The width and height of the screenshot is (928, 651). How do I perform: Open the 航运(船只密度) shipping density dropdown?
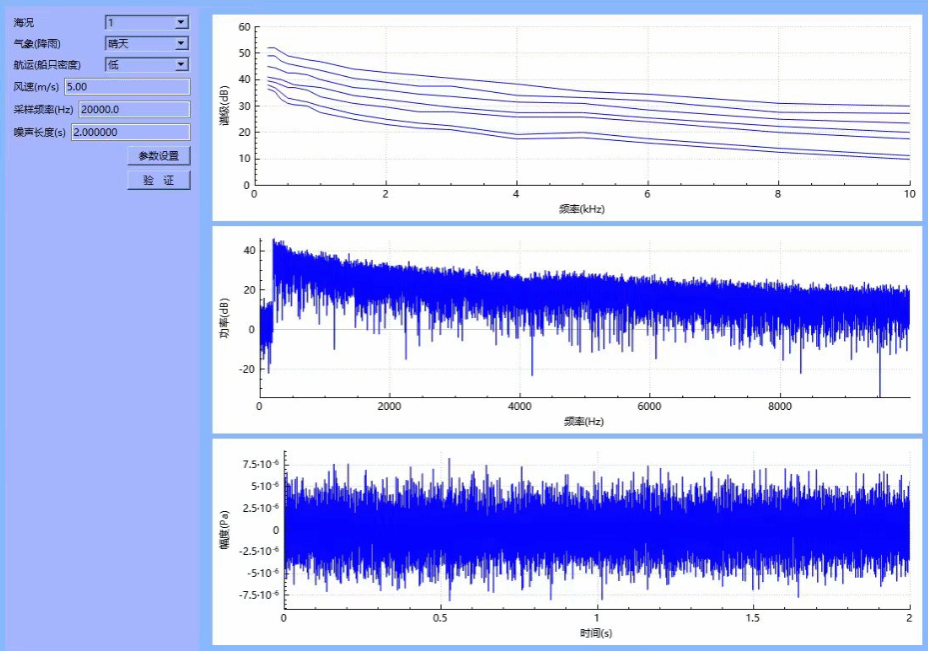tap(147, 64)
